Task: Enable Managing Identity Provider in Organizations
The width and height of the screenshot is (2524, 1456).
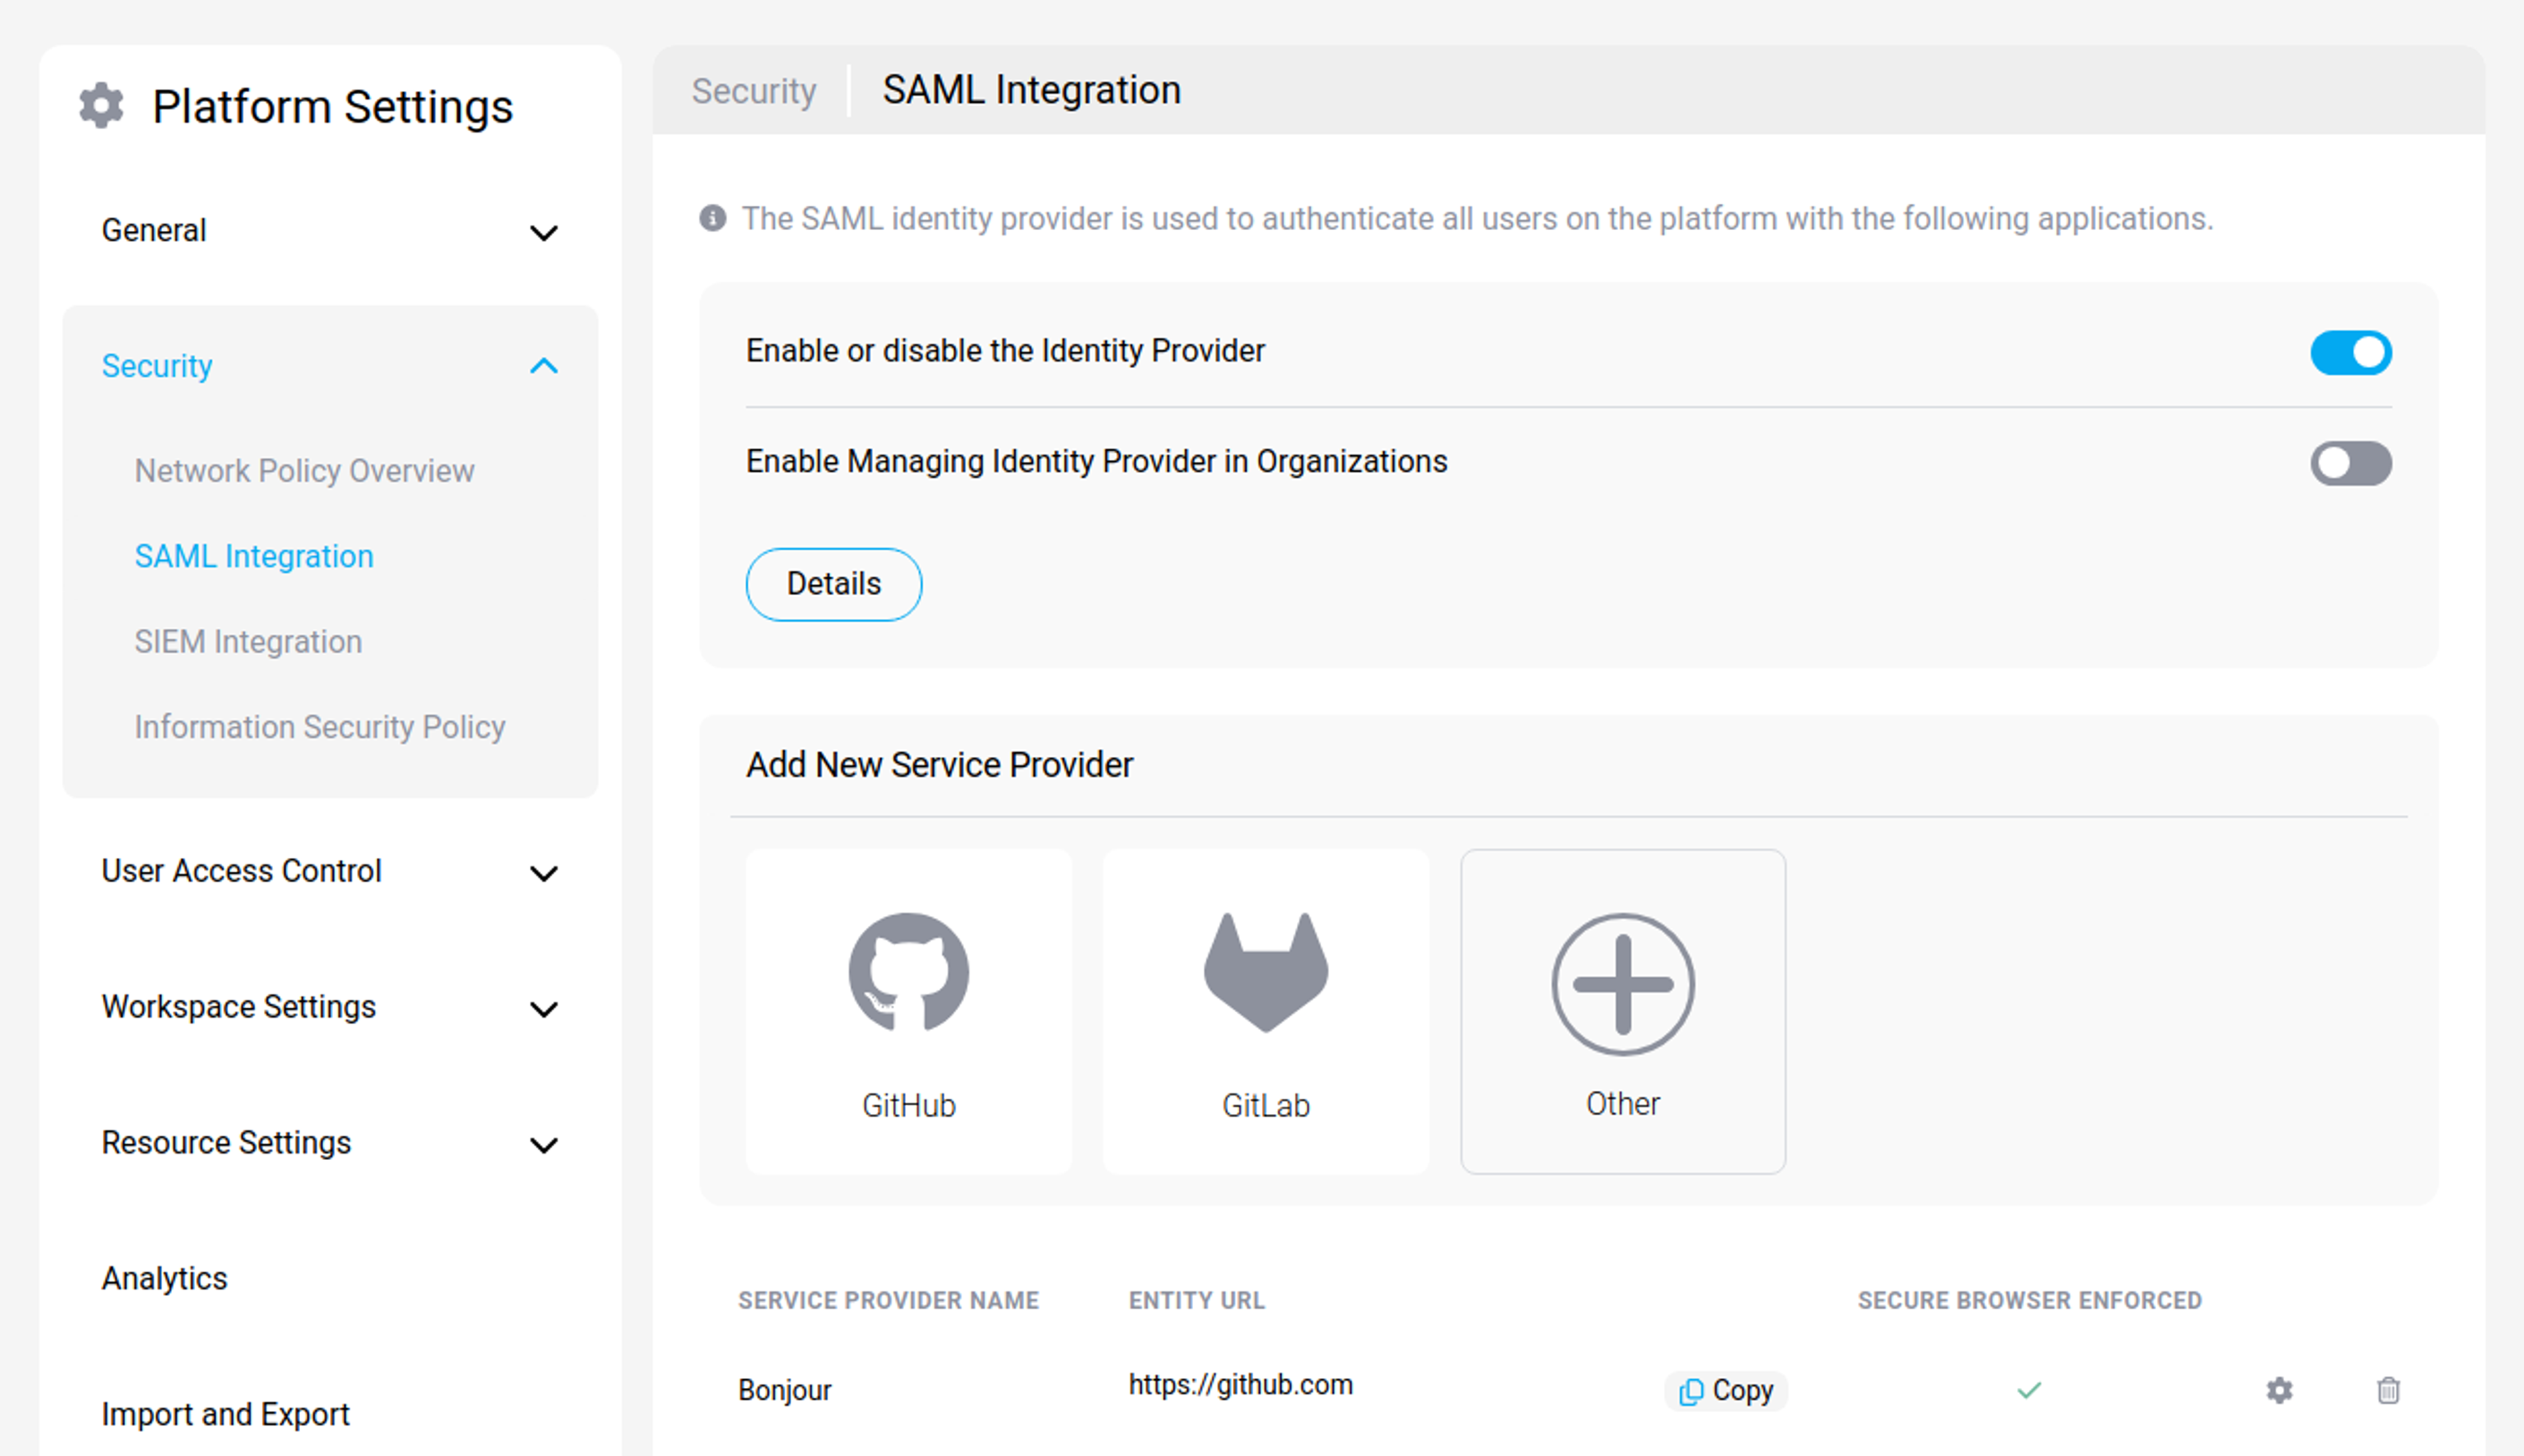Action: (2351, 463)
